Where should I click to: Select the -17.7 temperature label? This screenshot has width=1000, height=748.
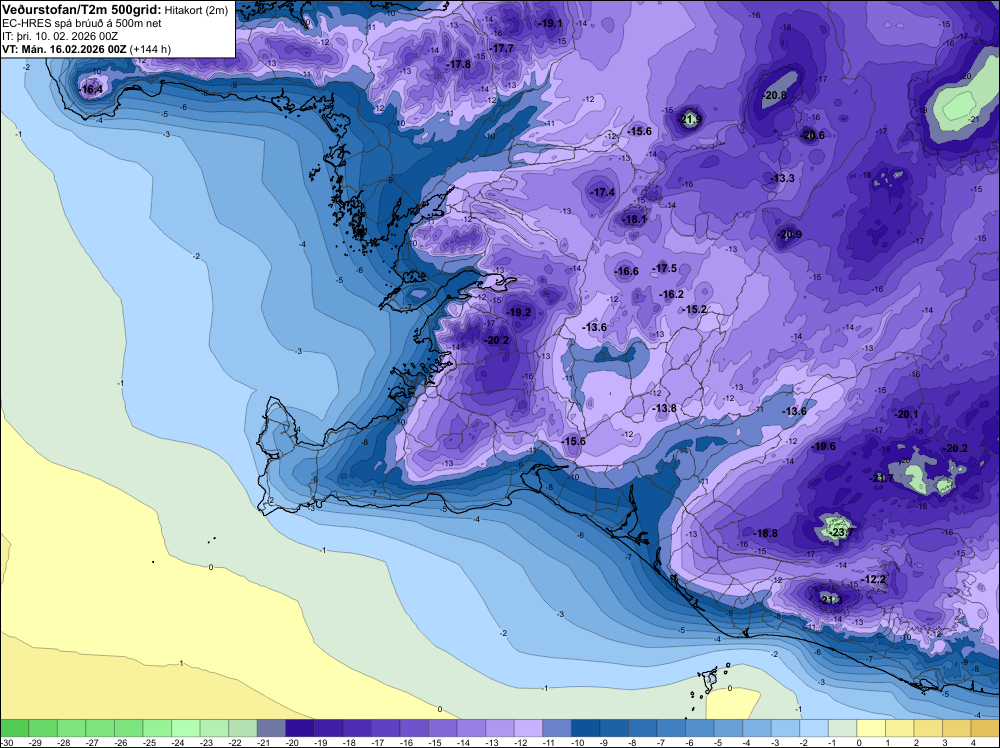(x=502, y=48)
